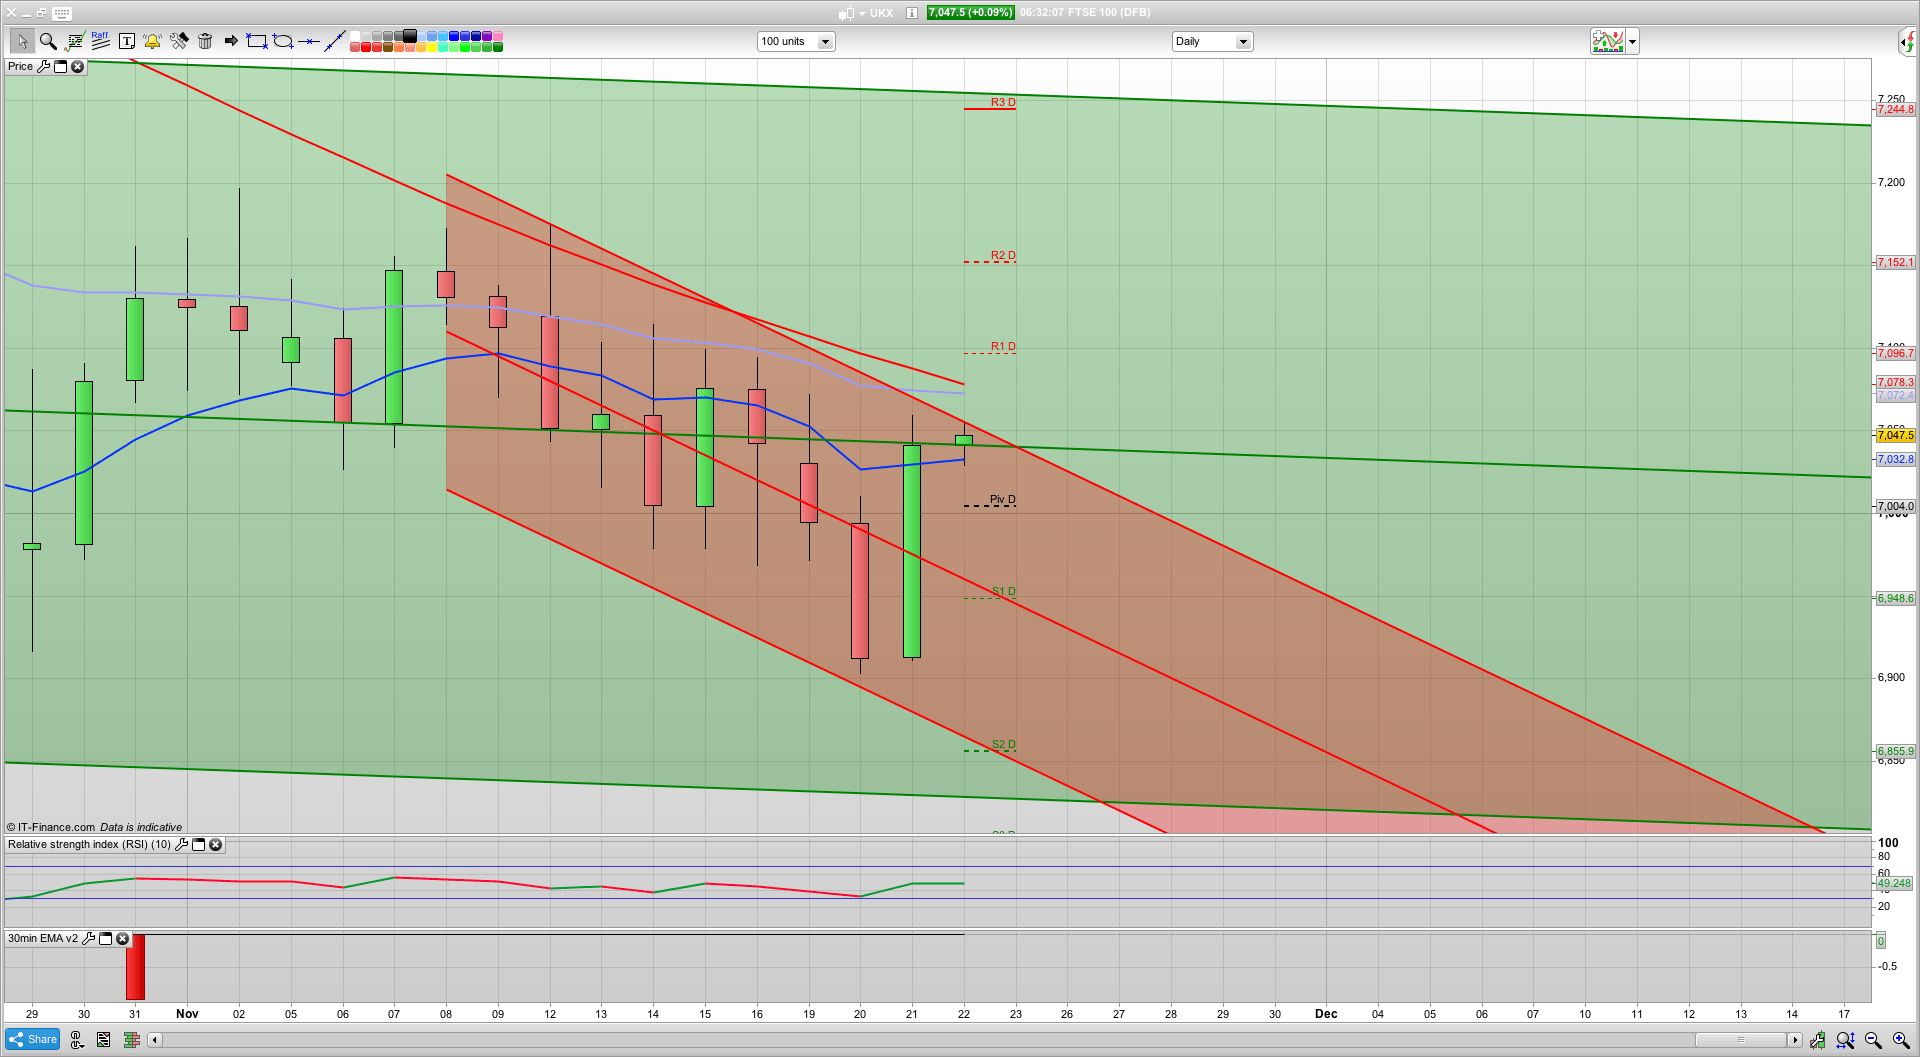Pick the yellow color swatch
The image size is (1920, 1057).
432,47
